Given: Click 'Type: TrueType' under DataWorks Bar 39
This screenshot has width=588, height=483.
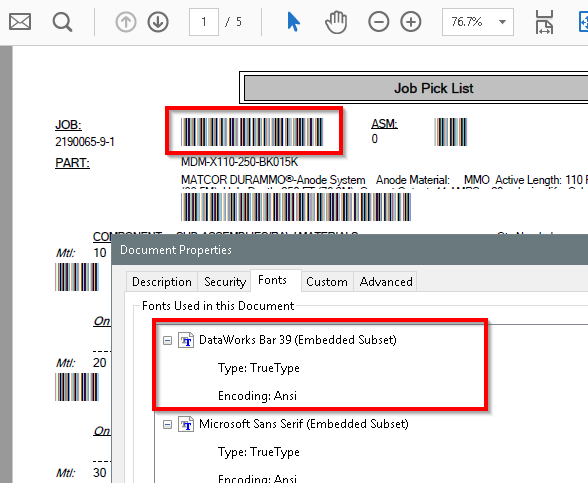Looking at the screenshot, I should 259,368.
